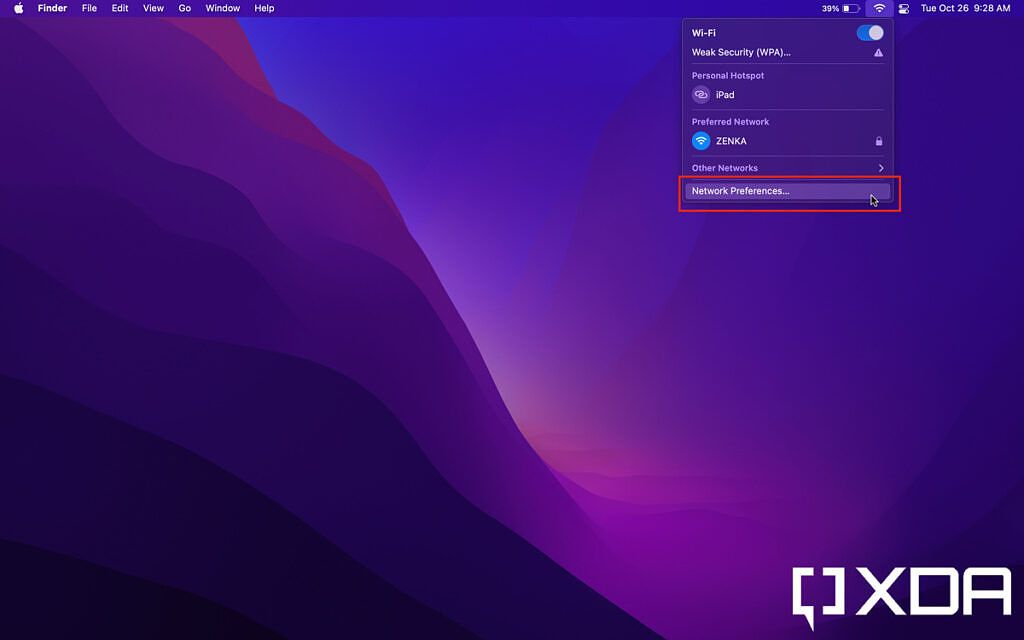Open the View menu

point(152,8)
